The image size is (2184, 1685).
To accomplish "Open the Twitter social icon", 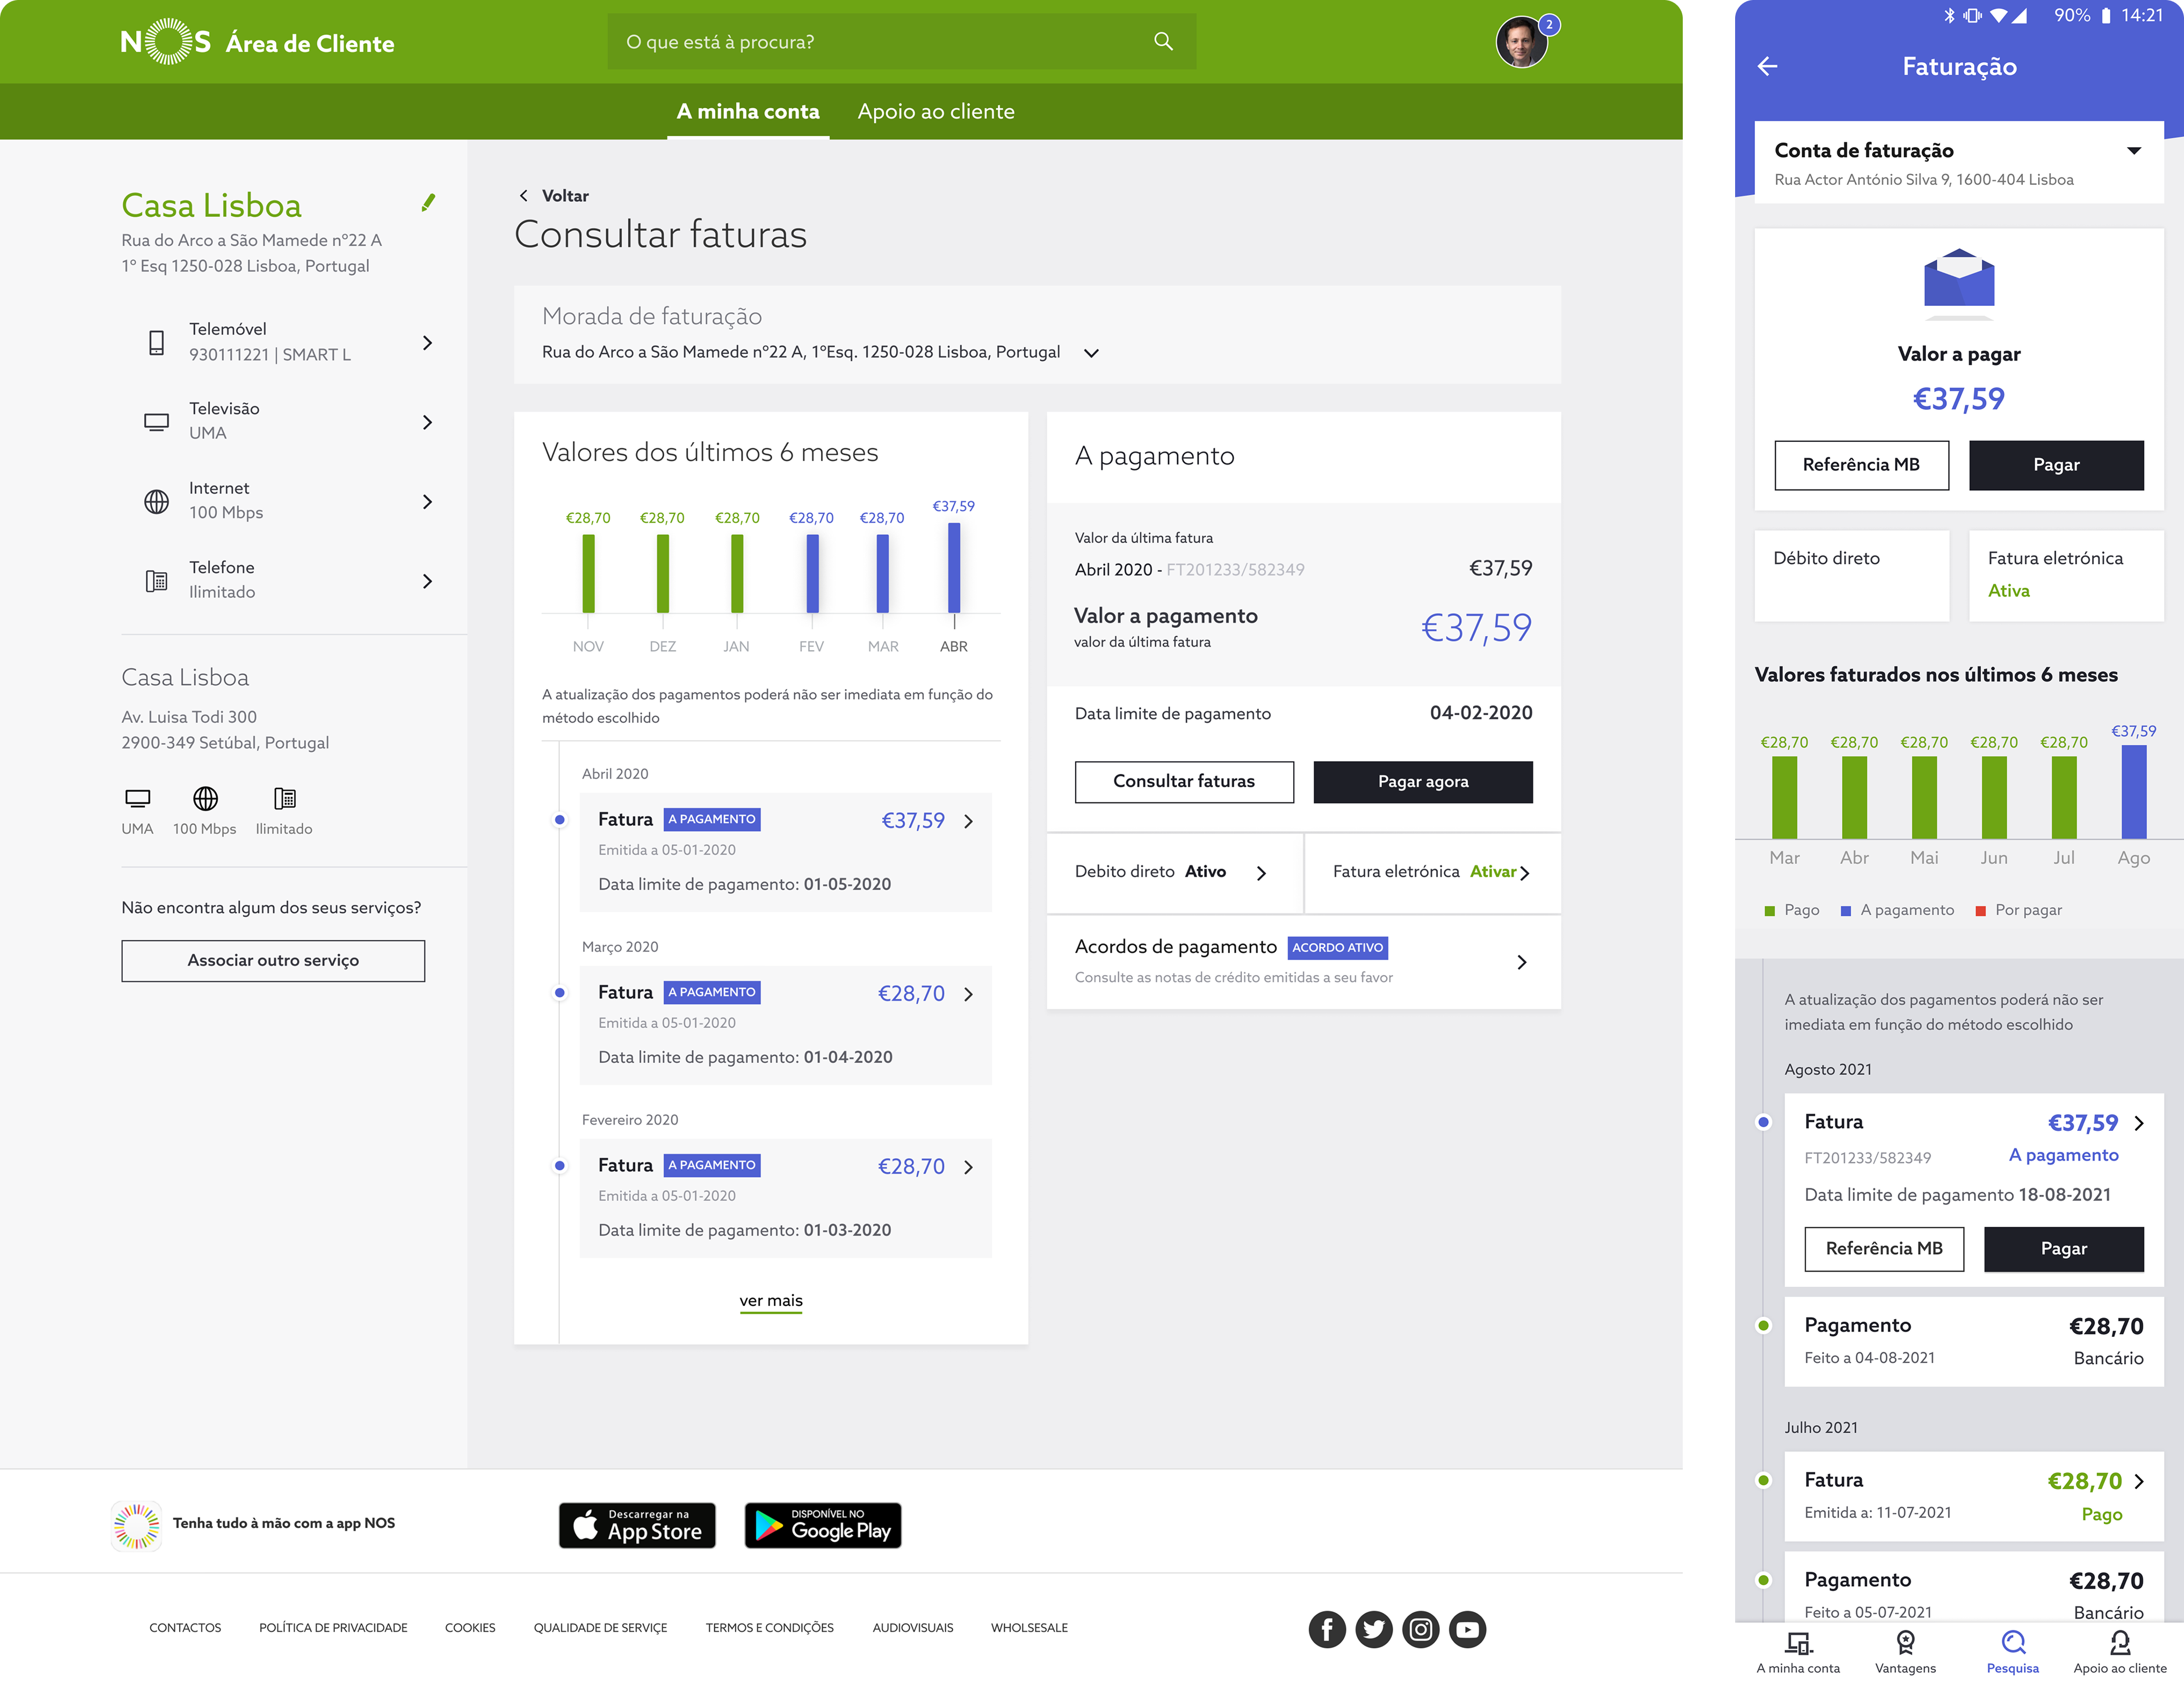I will (x=1373, y=1629).
